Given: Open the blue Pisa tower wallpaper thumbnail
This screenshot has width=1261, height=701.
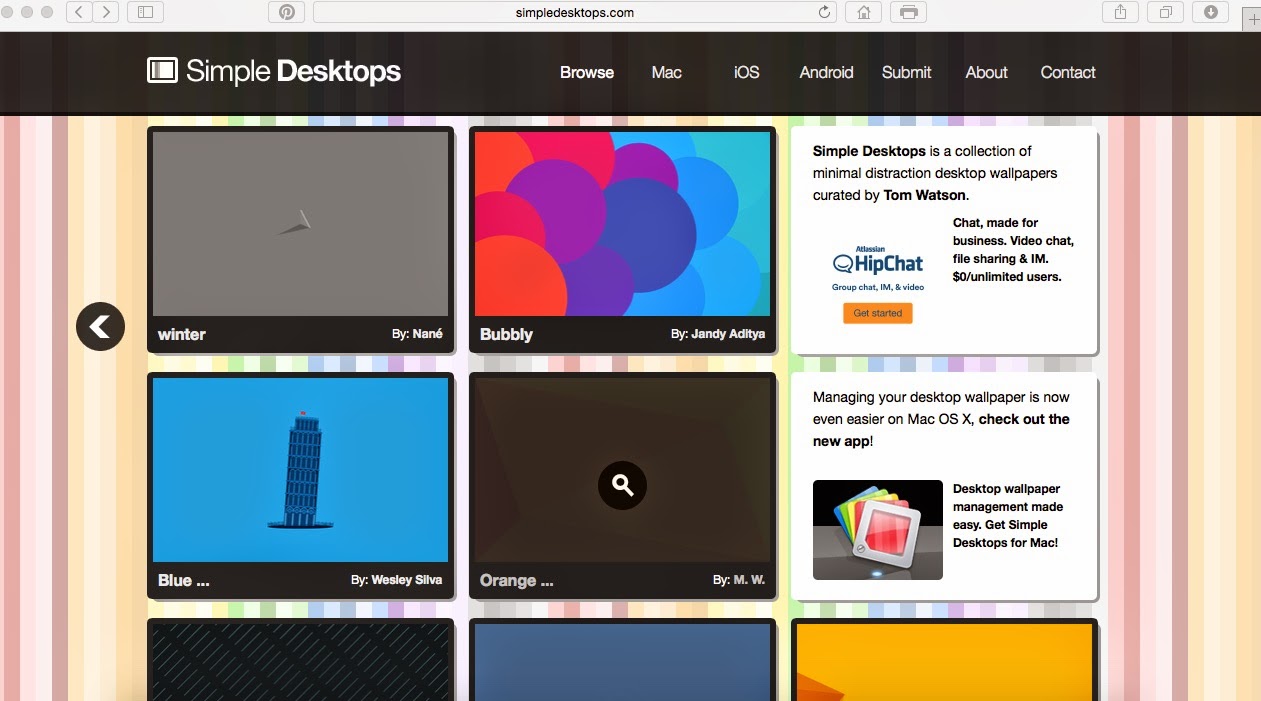Looking at the screenshot, I should point(300,470).
